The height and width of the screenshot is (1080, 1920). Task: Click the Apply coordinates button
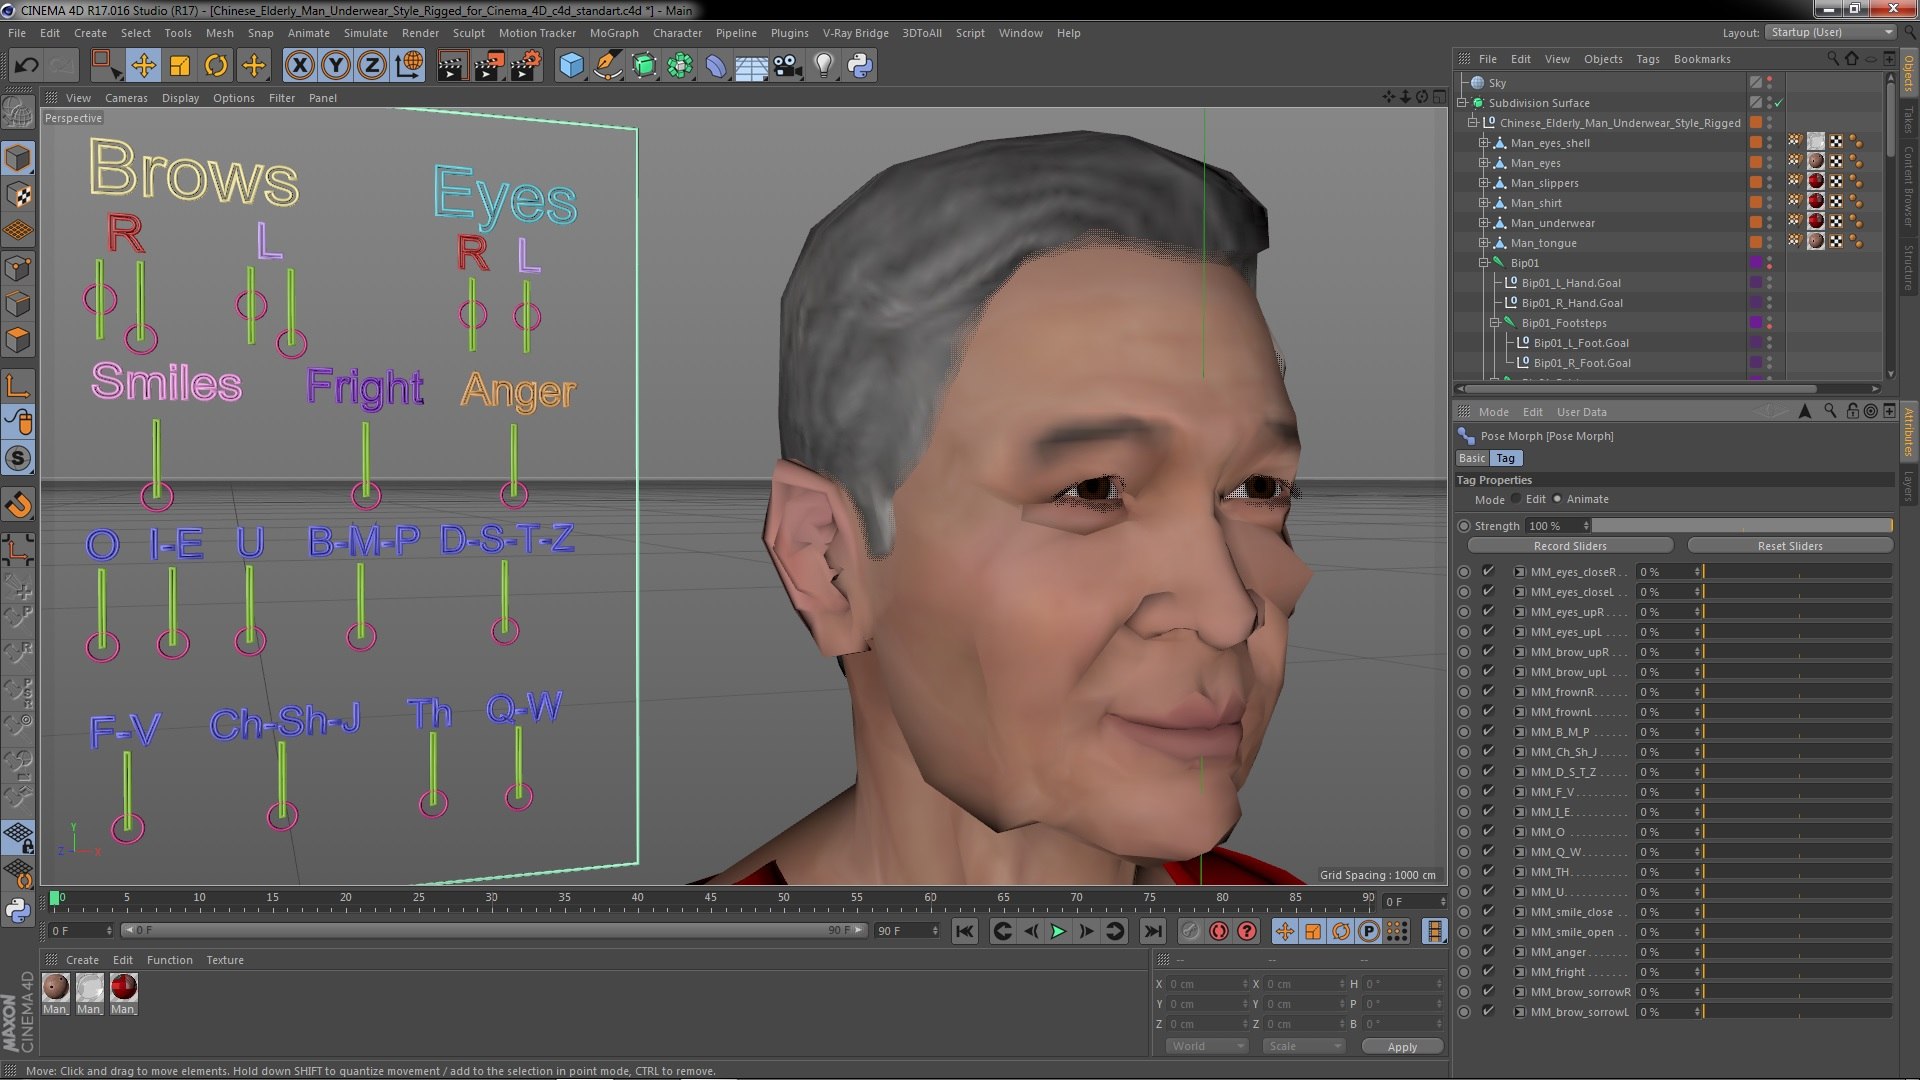tap(1402, 1046)
